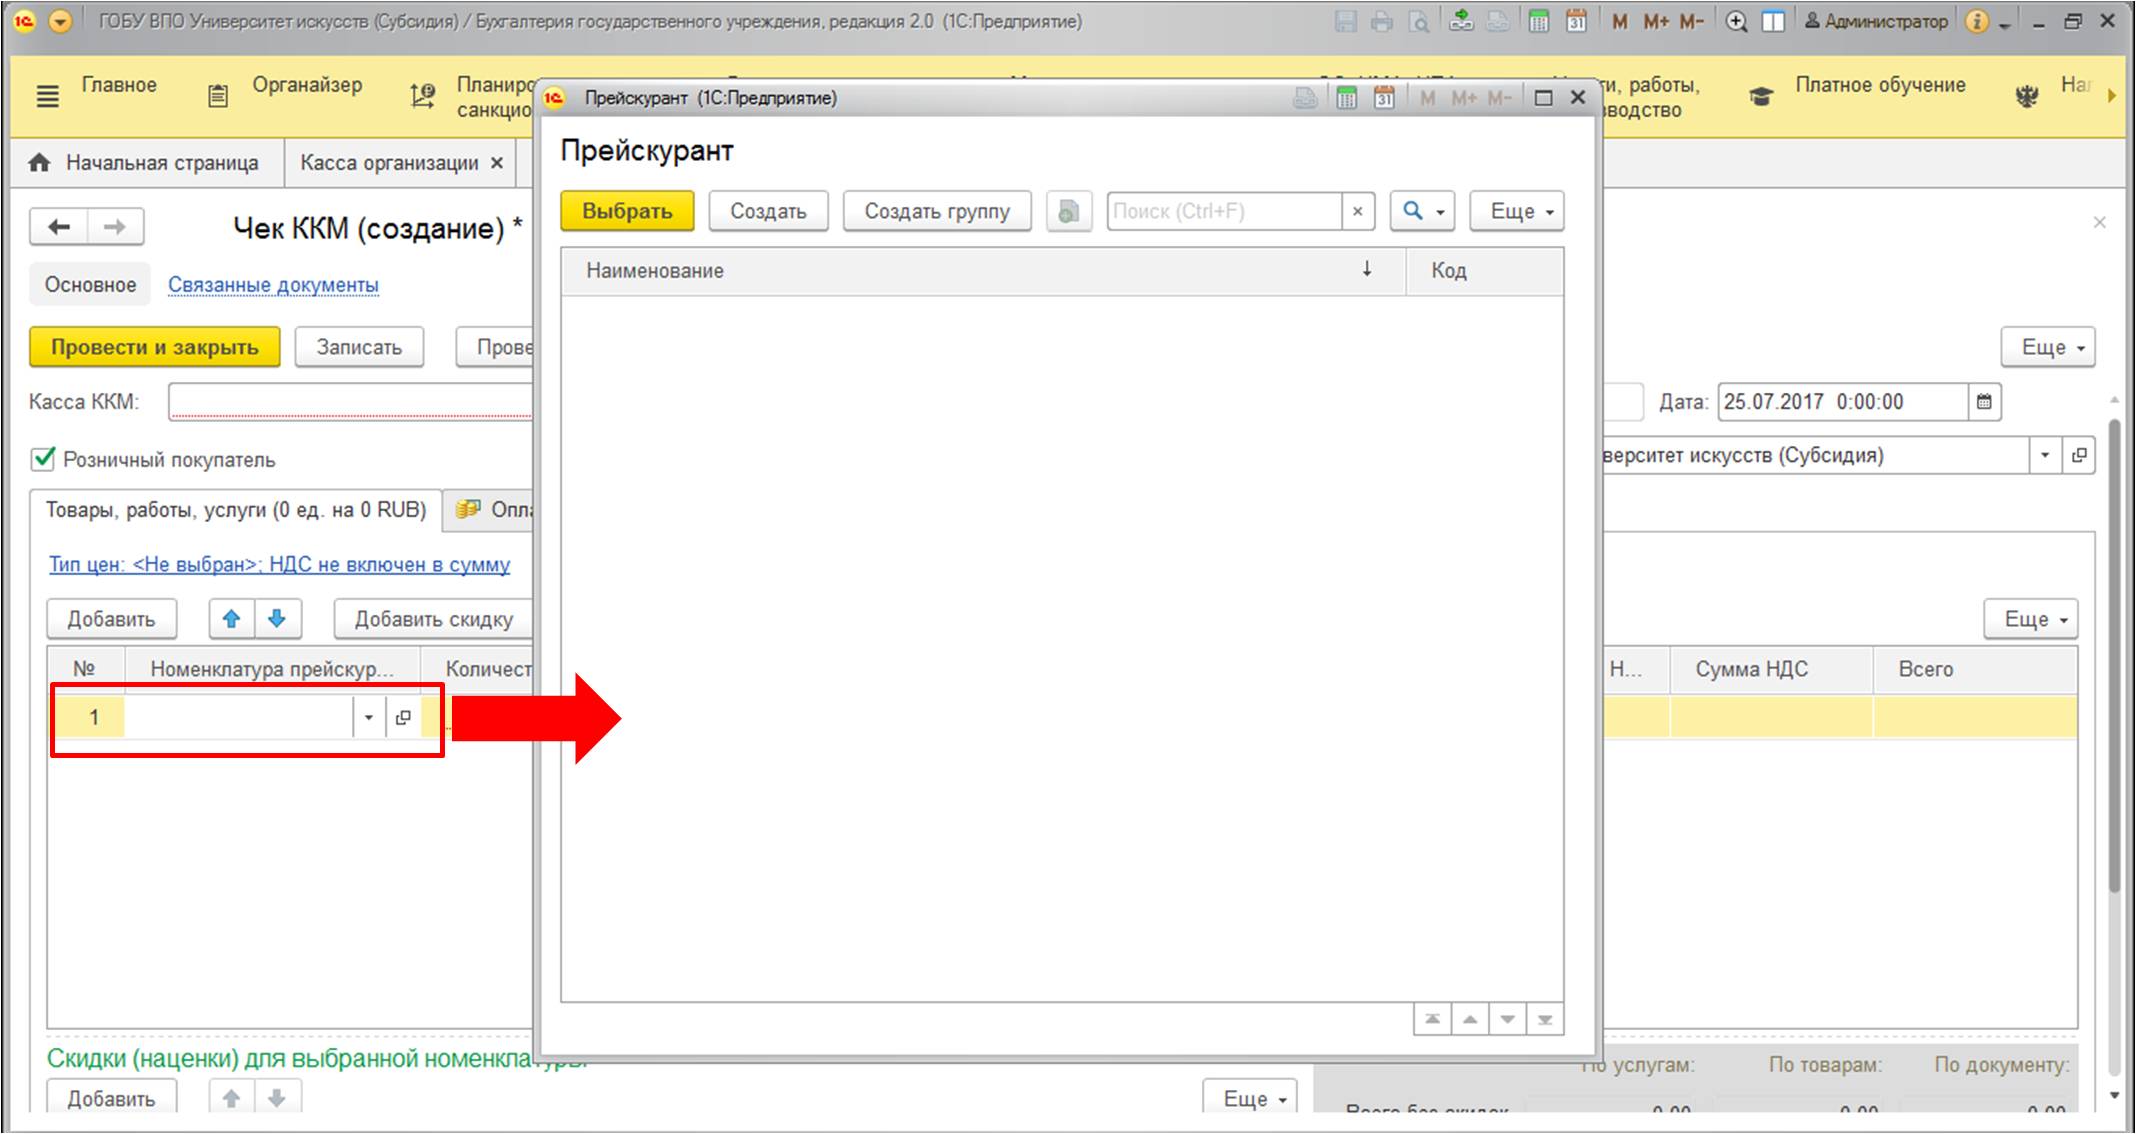Uncheck Розничный покупатель checkbox
2136x1134 pixels.
(43, 459)
